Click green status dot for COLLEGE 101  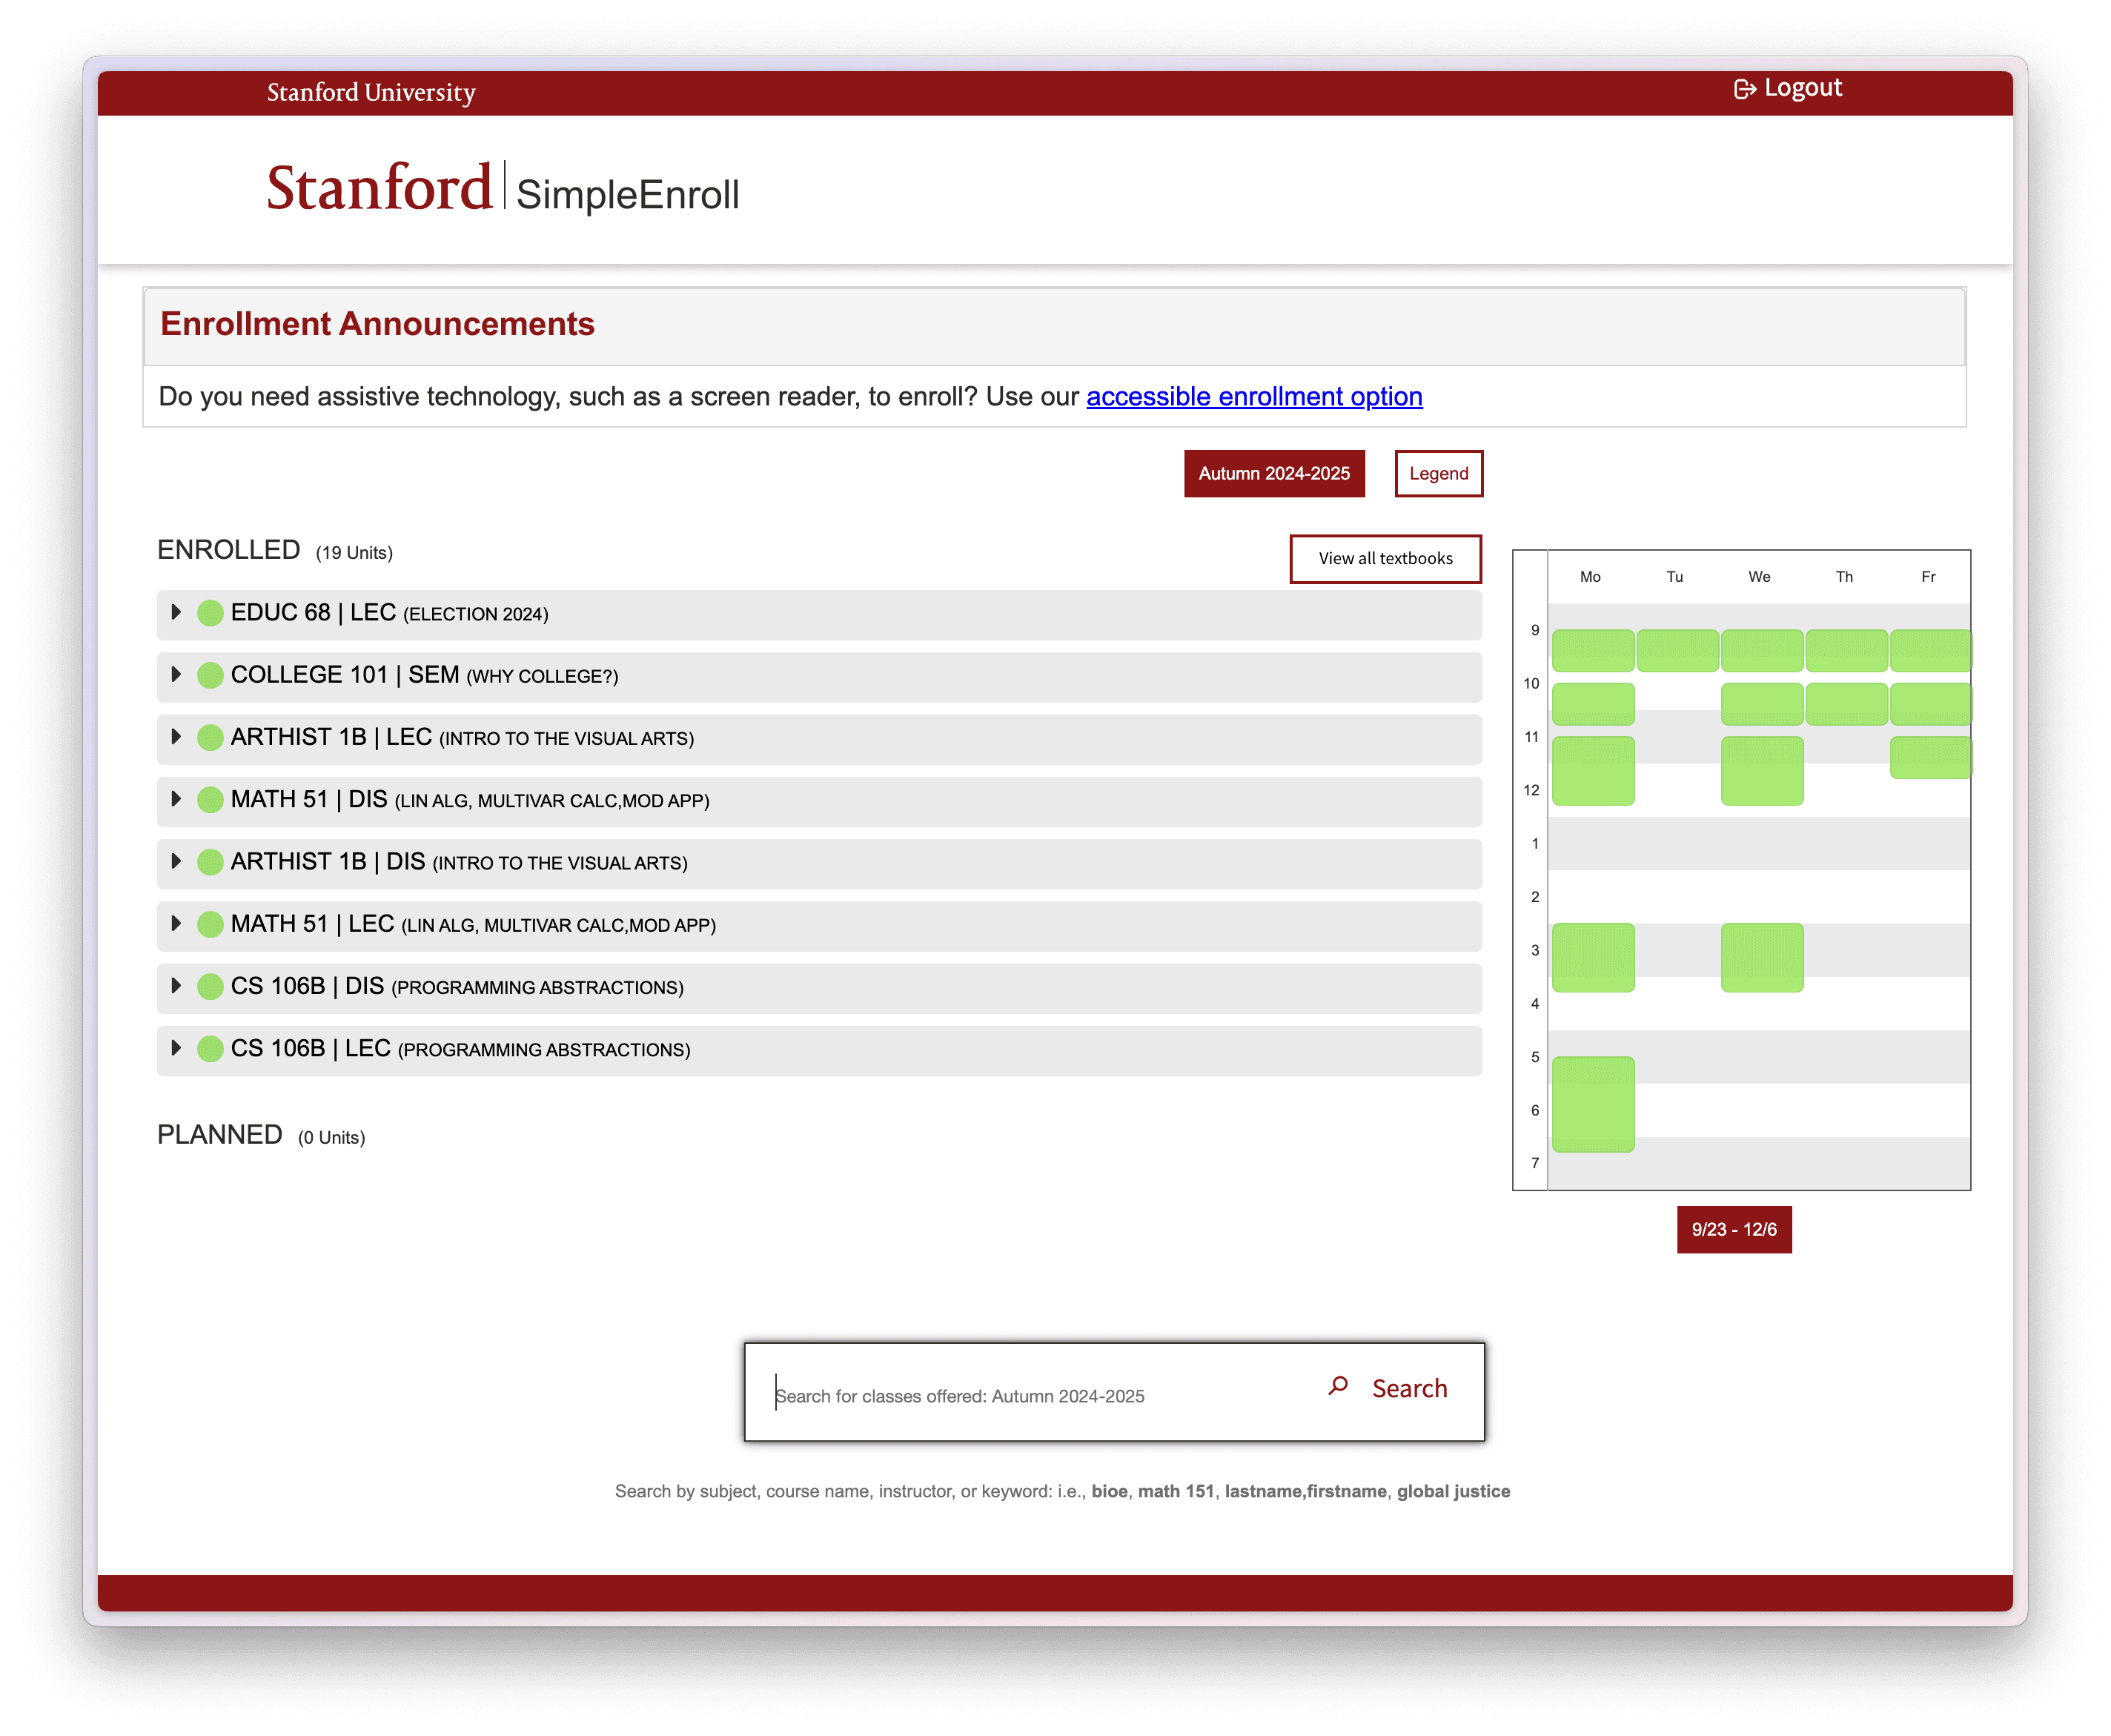tap(210, 675)
